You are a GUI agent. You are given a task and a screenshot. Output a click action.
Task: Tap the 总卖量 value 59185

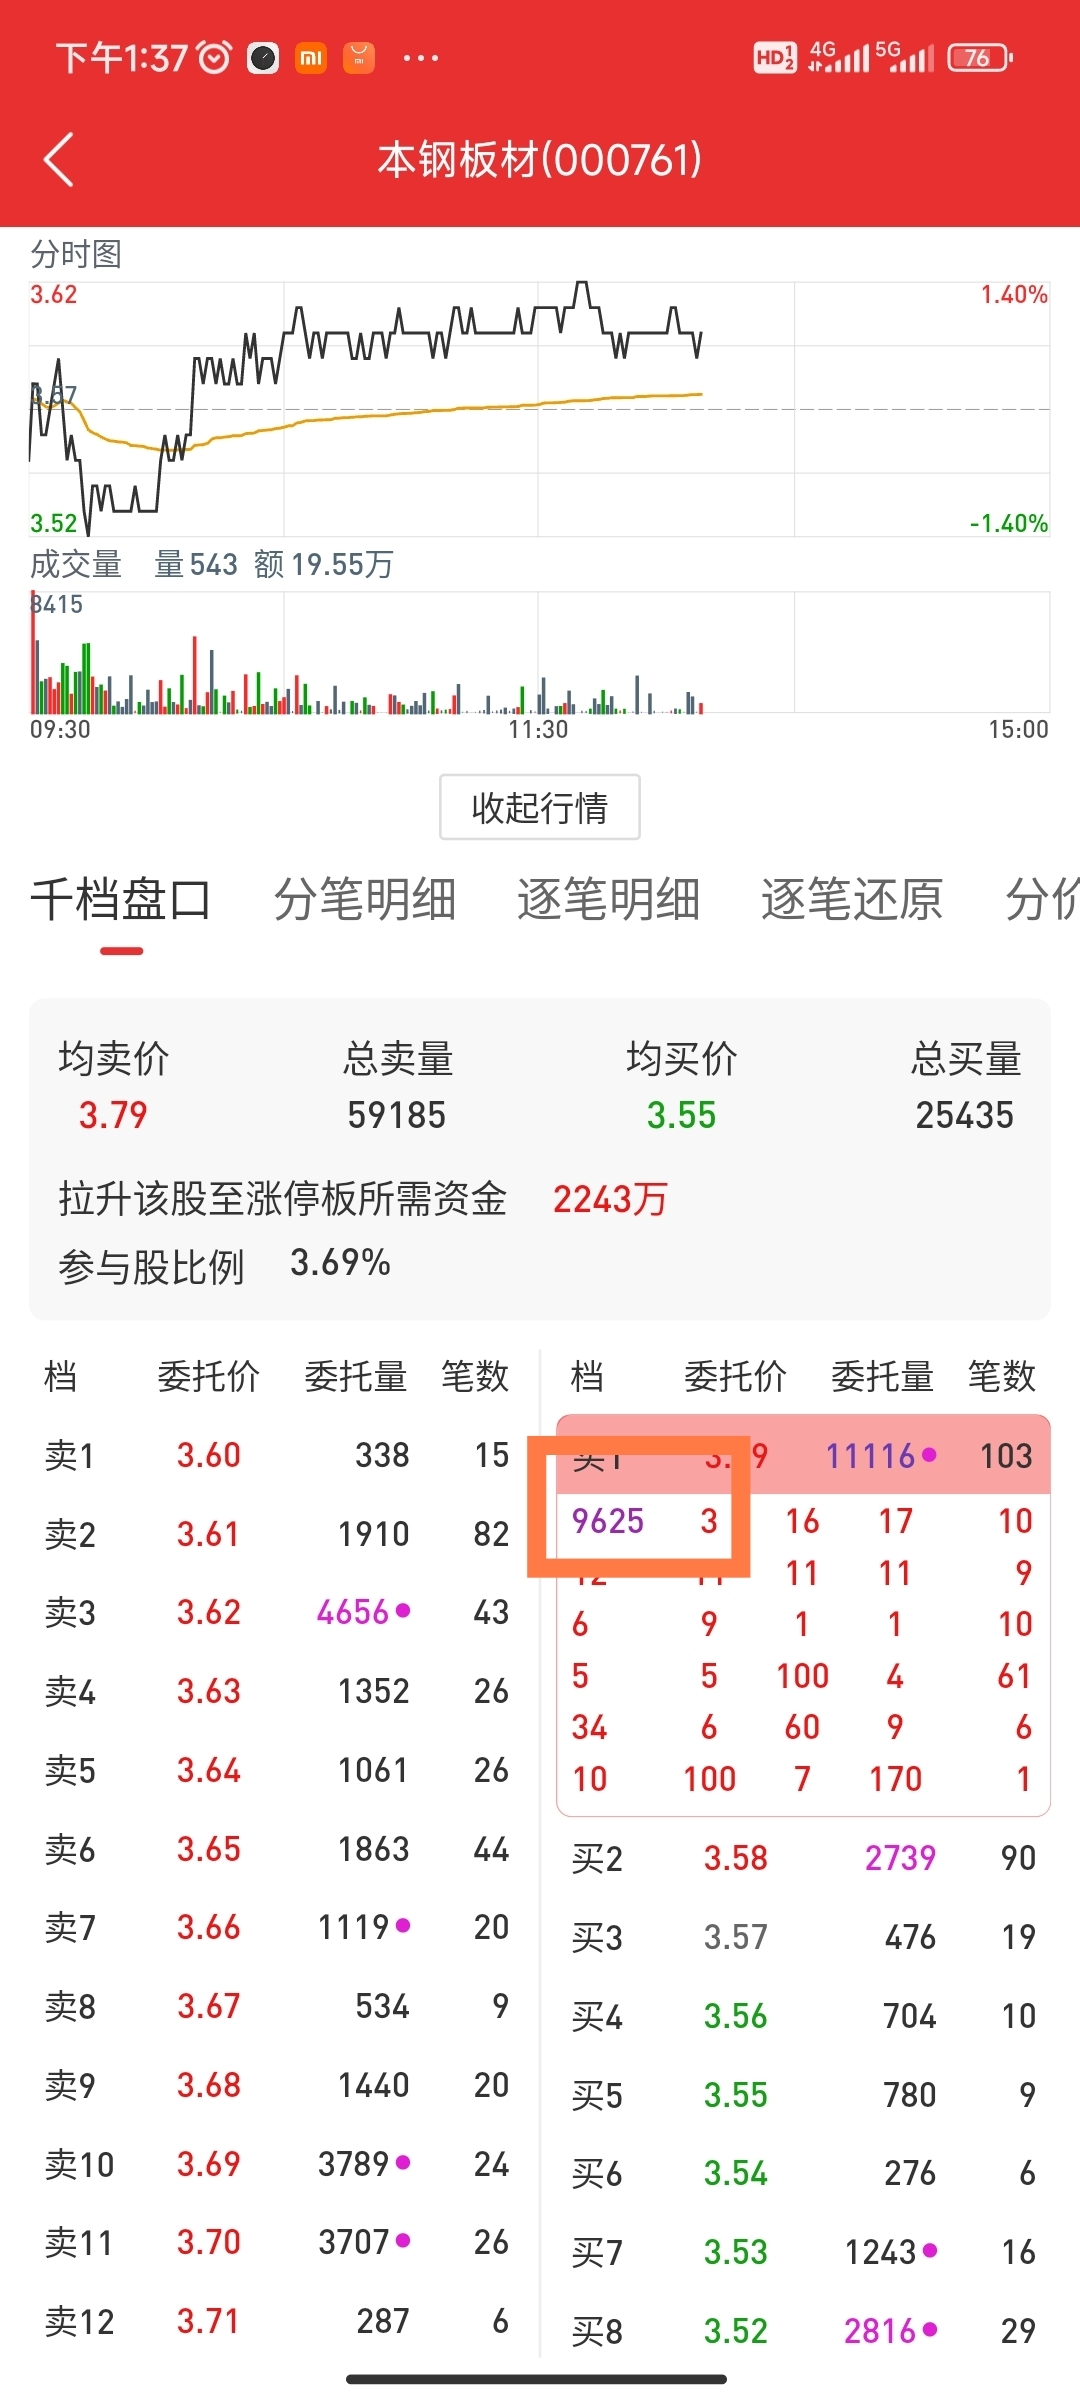pyautogui.click(x=397, y=1115)
